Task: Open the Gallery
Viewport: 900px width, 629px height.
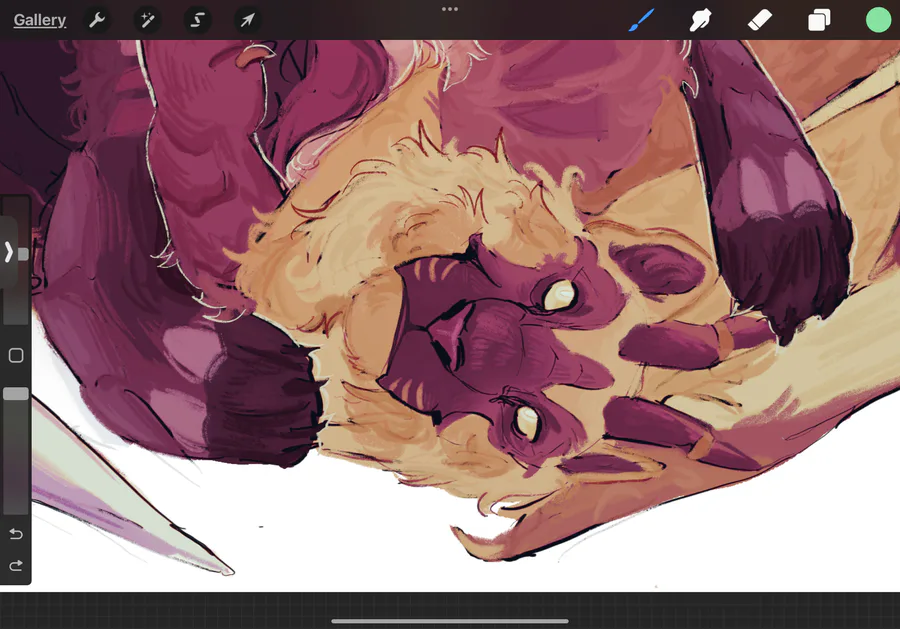Action: [x=40, y=20]
